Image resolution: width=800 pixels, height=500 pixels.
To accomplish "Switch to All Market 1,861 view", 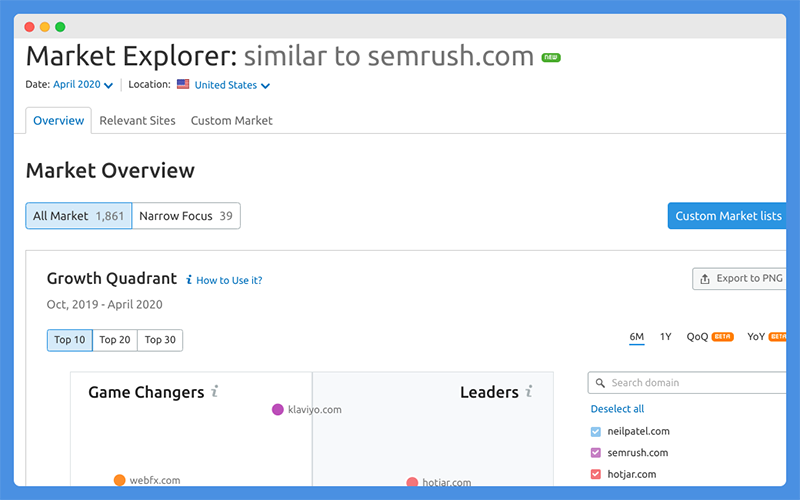I will [x=79, y=216].
